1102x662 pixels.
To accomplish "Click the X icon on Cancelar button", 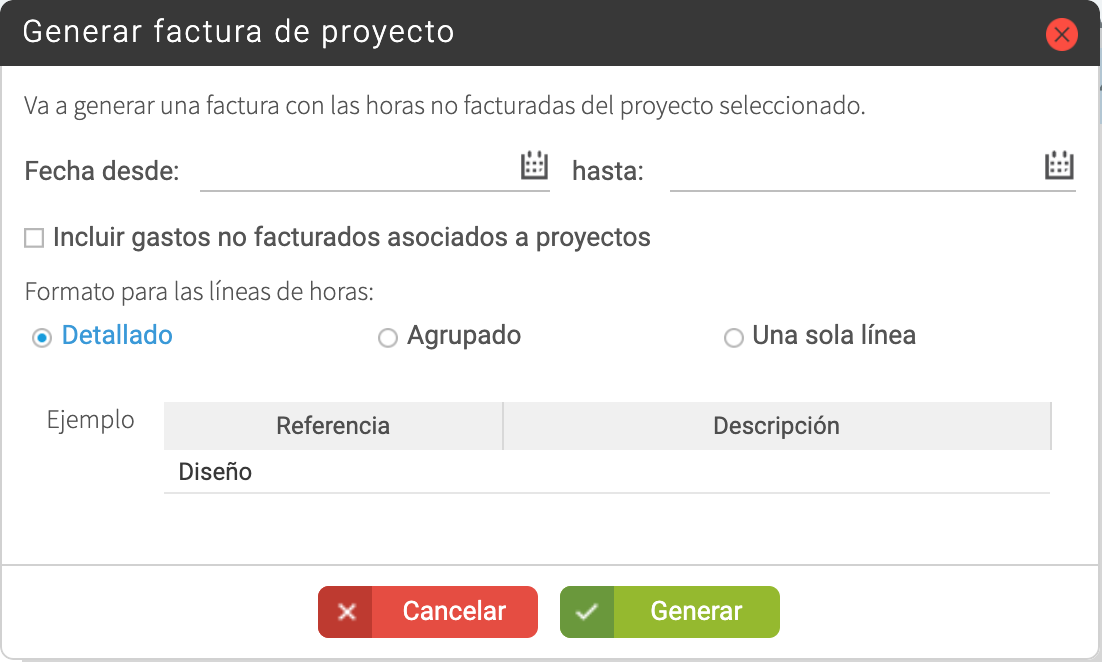I will pyautogui.click(x=346, y=612).
